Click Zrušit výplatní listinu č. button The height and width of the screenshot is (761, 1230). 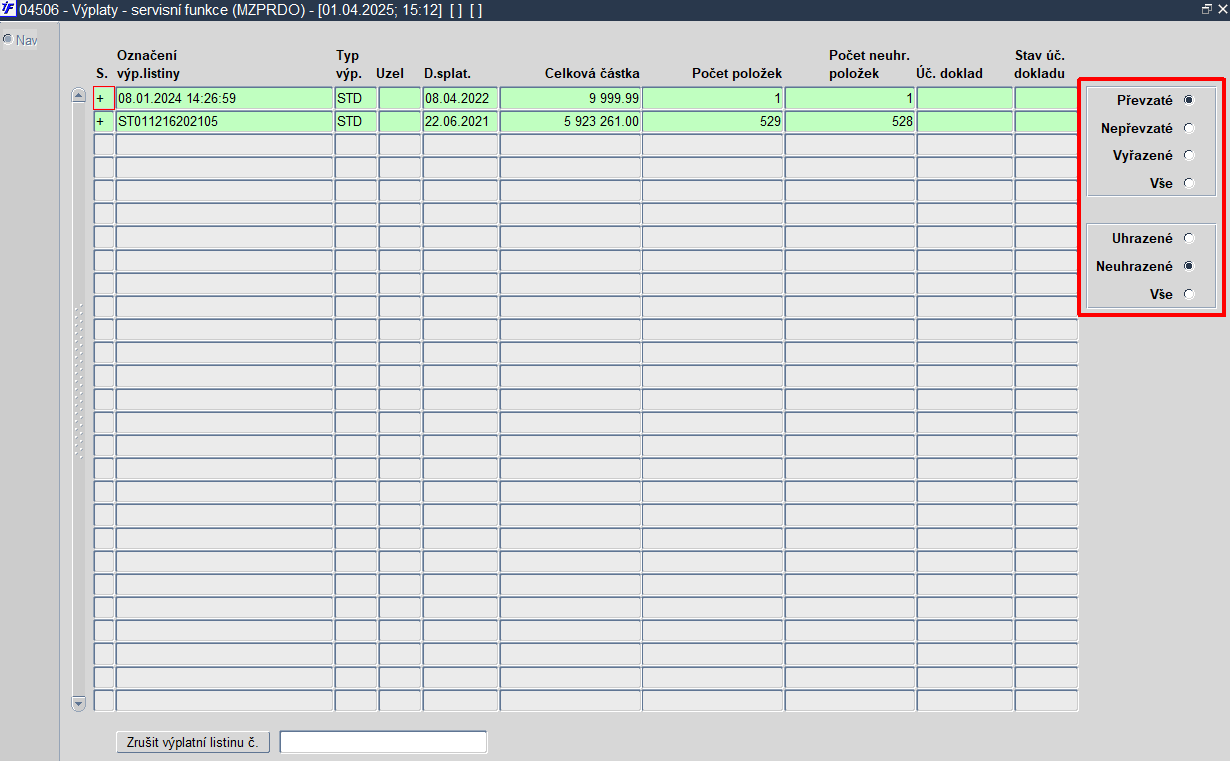[x=193, y=742]
